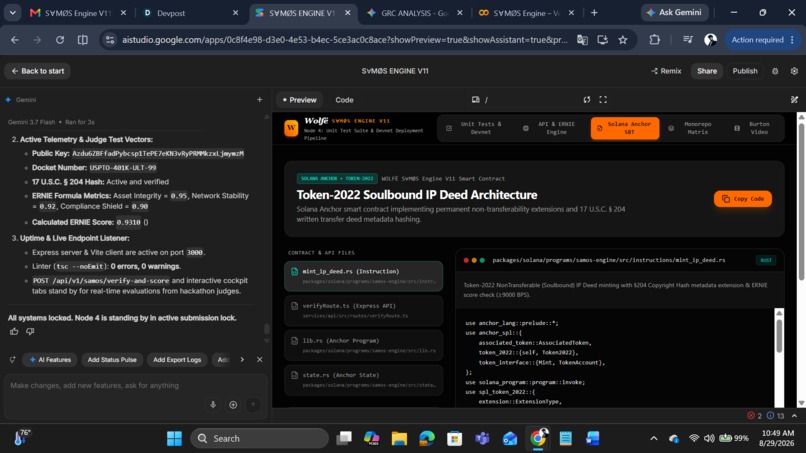806x453 pixels.
Task: Show hidden system tray icons
Action: coord(653,439)
